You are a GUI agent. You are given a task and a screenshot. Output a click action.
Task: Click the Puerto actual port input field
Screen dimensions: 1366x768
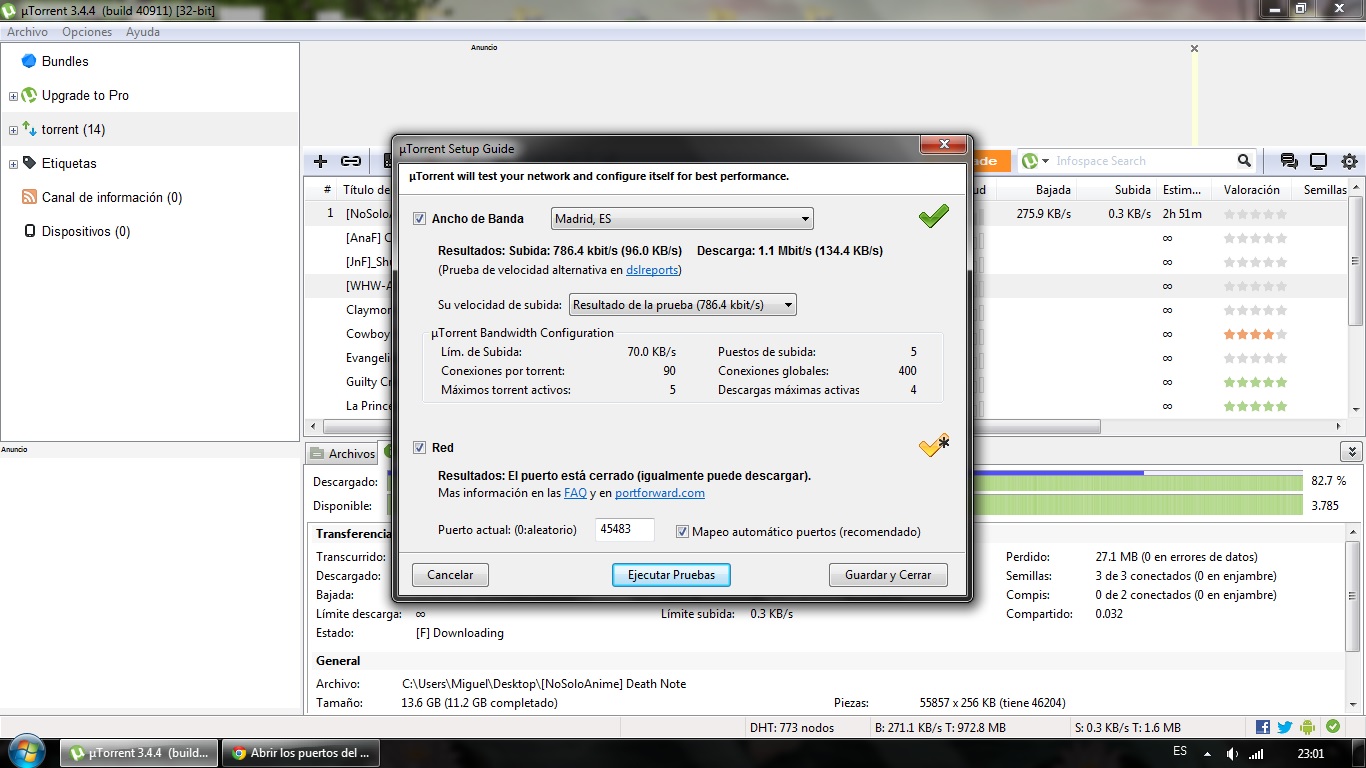(x=625, y=529)
